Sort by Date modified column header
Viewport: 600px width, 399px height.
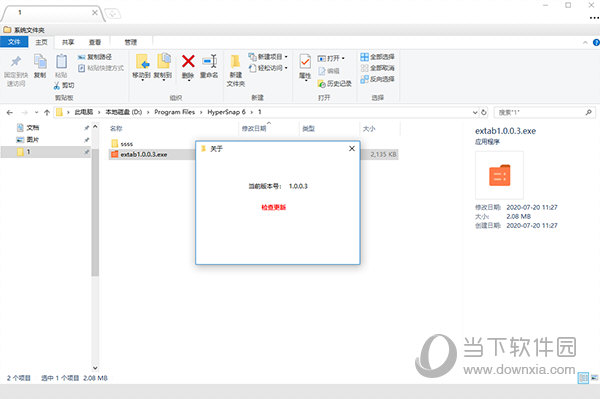click(x=254, y=129)
